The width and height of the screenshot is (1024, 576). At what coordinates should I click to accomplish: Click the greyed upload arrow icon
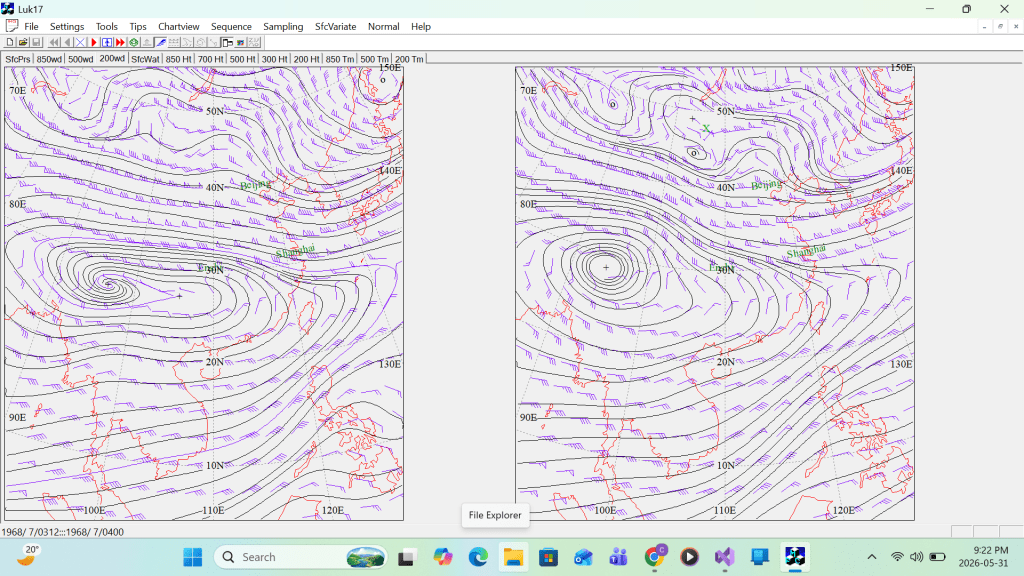(147, 42)
